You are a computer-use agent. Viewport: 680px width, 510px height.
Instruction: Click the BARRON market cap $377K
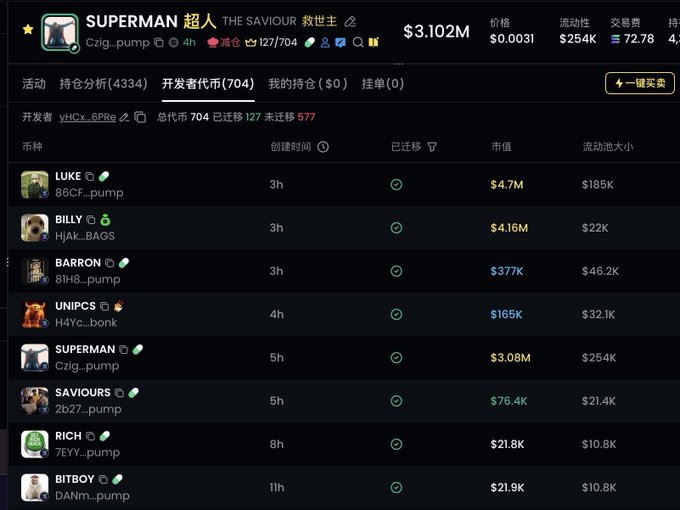tap(507, 271)
